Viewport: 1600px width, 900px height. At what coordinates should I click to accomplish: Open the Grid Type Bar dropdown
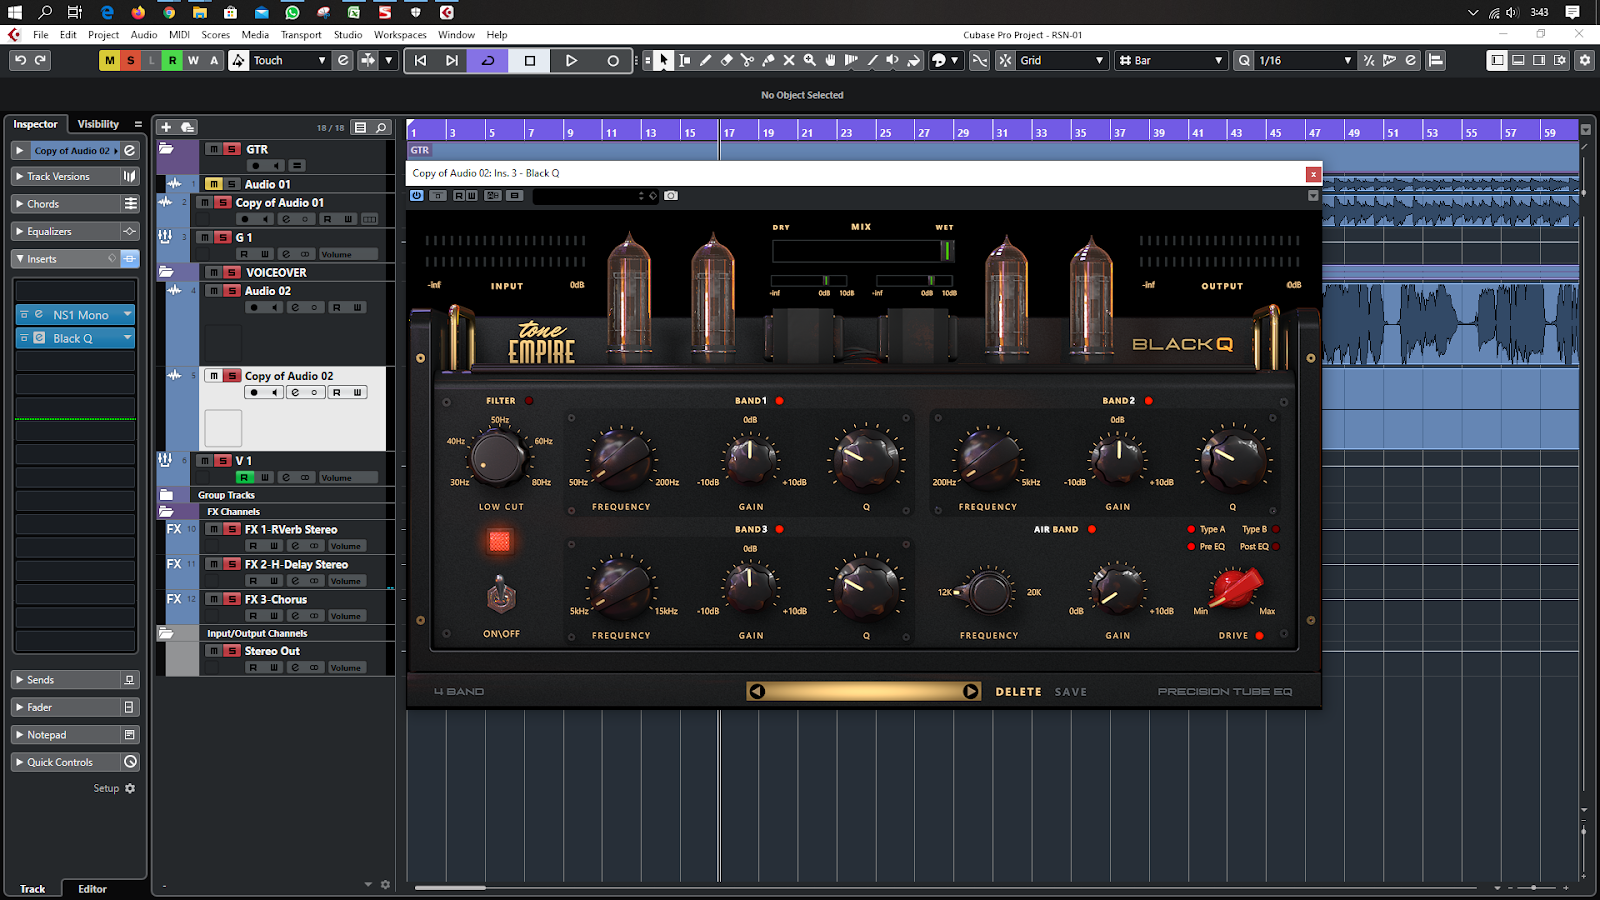point(1171,60)
